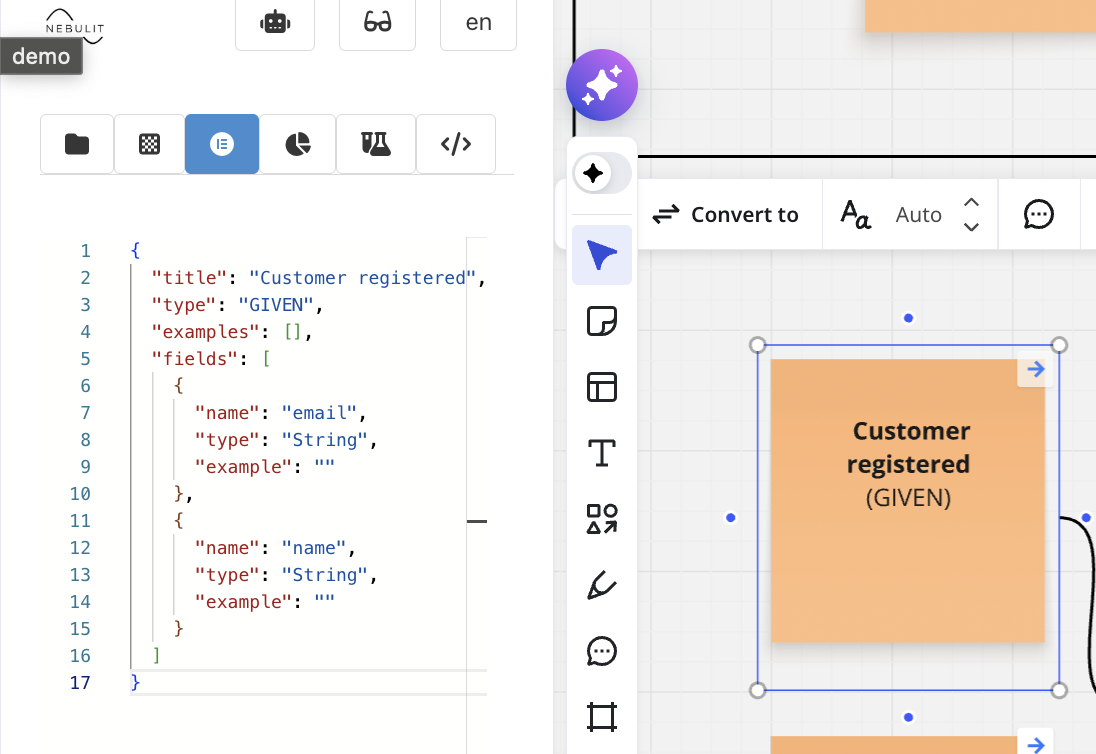Select the cursor pointer tool
This screenshot has height=754, width=1096.
[x=602, y=255]
